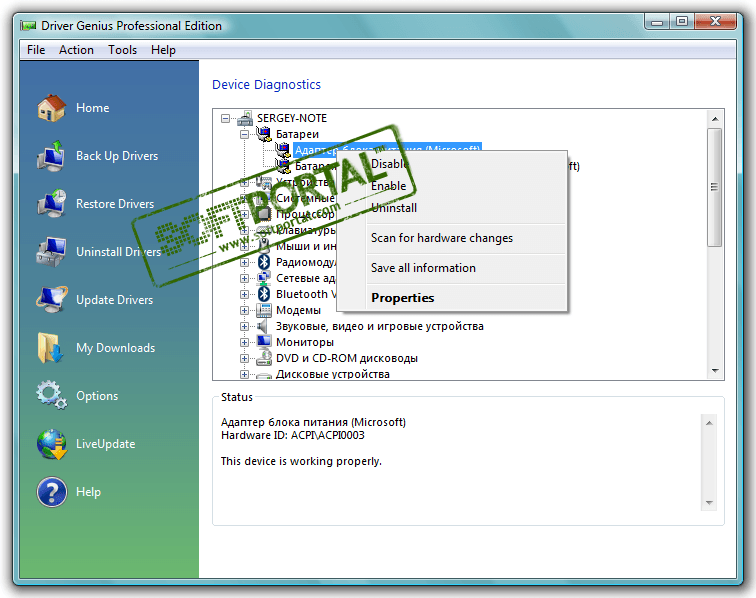
Task: Click the speaker icon for Звуковые devices
Action: click(x=263, y=326)
